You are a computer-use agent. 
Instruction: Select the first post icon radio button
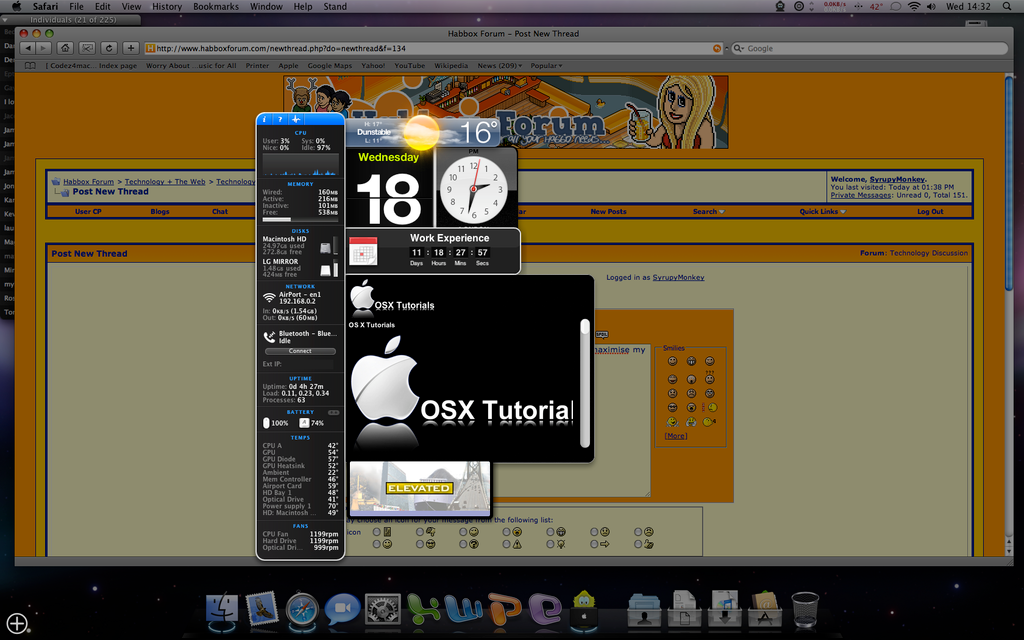coord(377,532)
